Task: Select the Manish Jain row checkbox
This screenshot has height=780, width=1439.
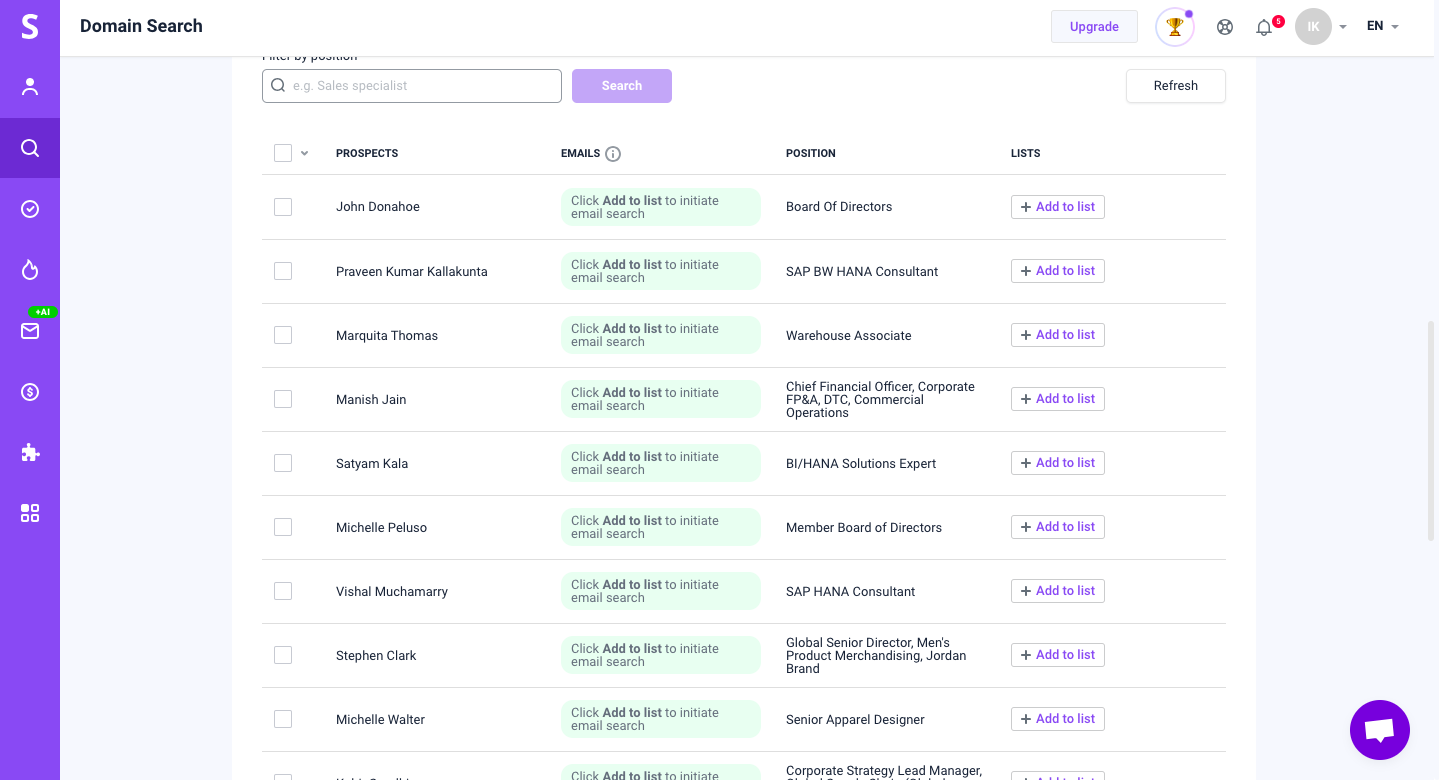Action: [283, 399]
